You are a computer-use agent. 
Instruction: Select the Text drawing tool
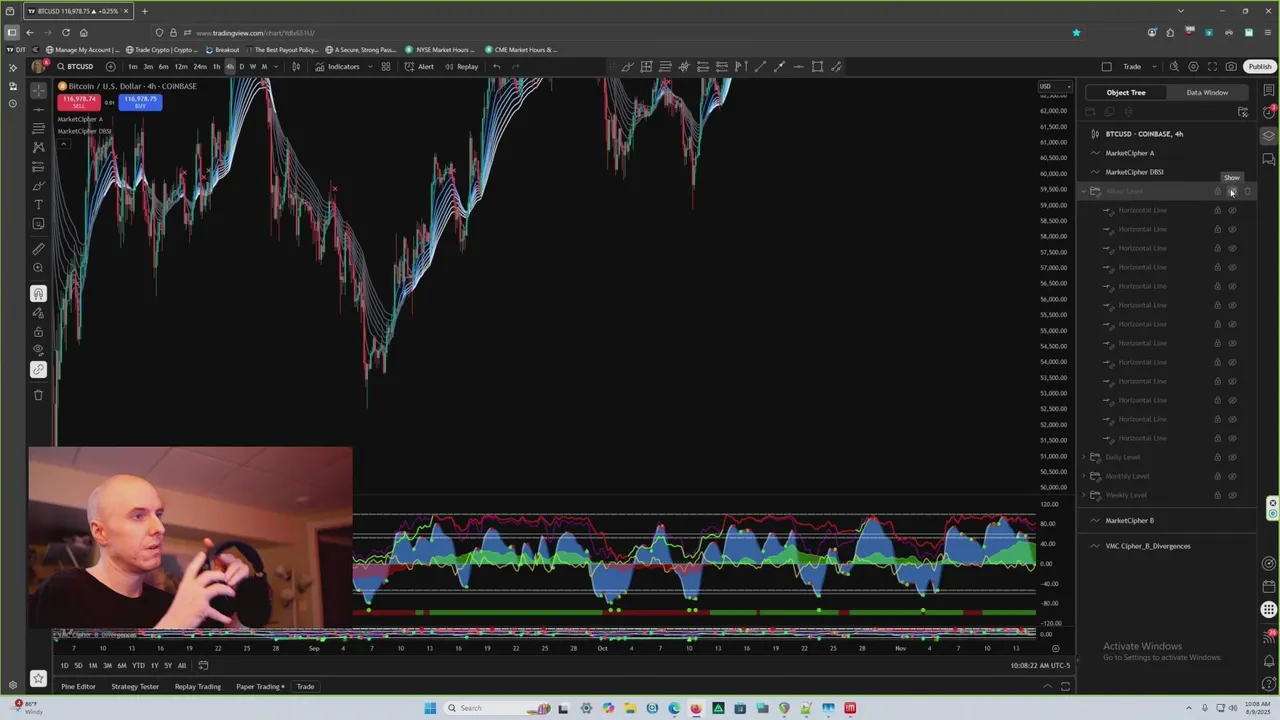[38, 205]
